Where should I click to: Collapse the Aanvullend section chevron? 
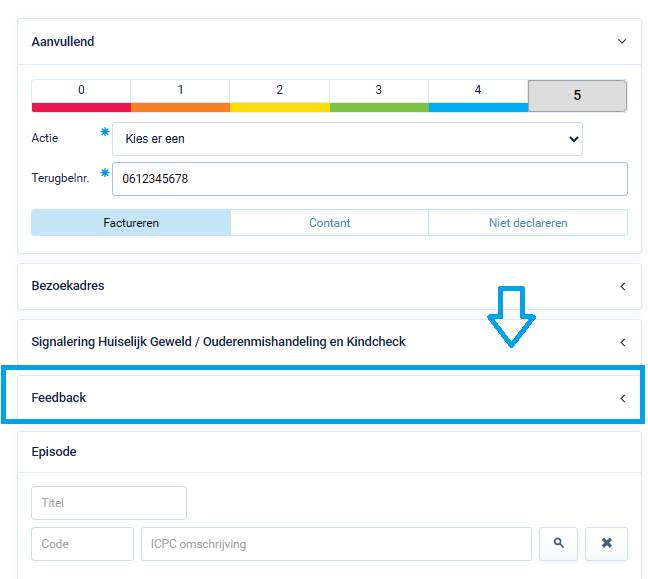coord(622,42)
